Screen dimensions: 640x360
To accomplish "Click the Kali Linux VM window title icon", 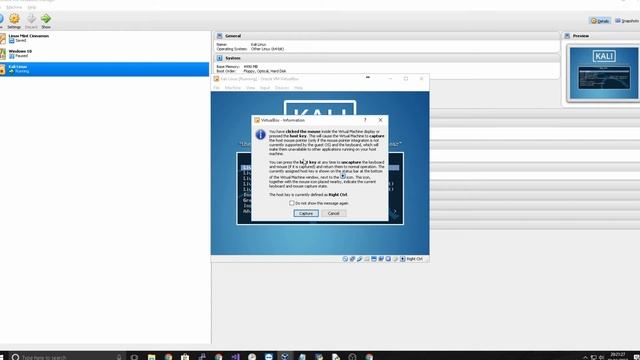I will point(216,79).
